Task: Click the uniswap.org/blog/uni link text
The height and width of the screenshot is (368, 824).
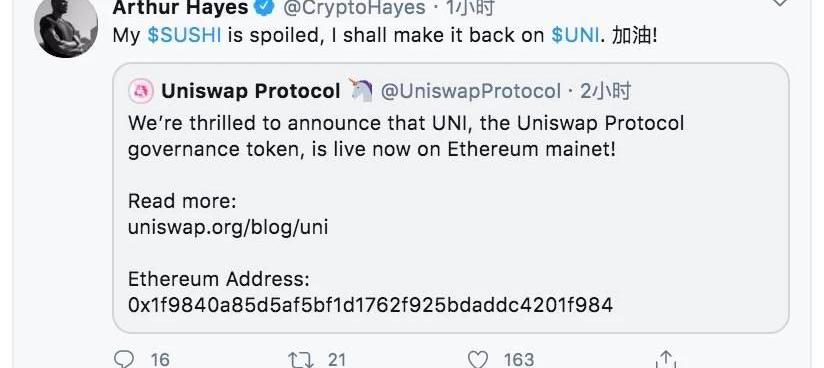Action: (x=228, y=227)
